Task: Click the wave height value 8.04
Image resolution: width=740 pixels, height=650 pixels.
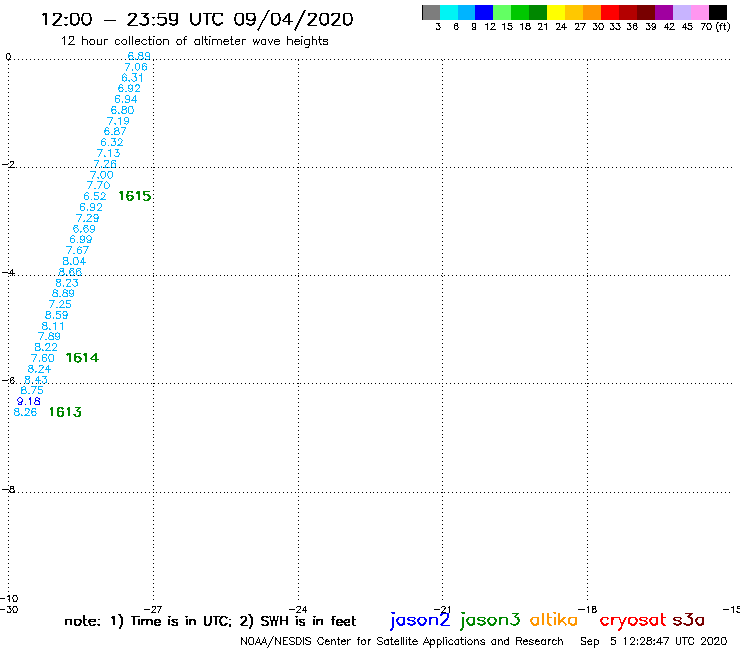Action: (x=74, y=261)
